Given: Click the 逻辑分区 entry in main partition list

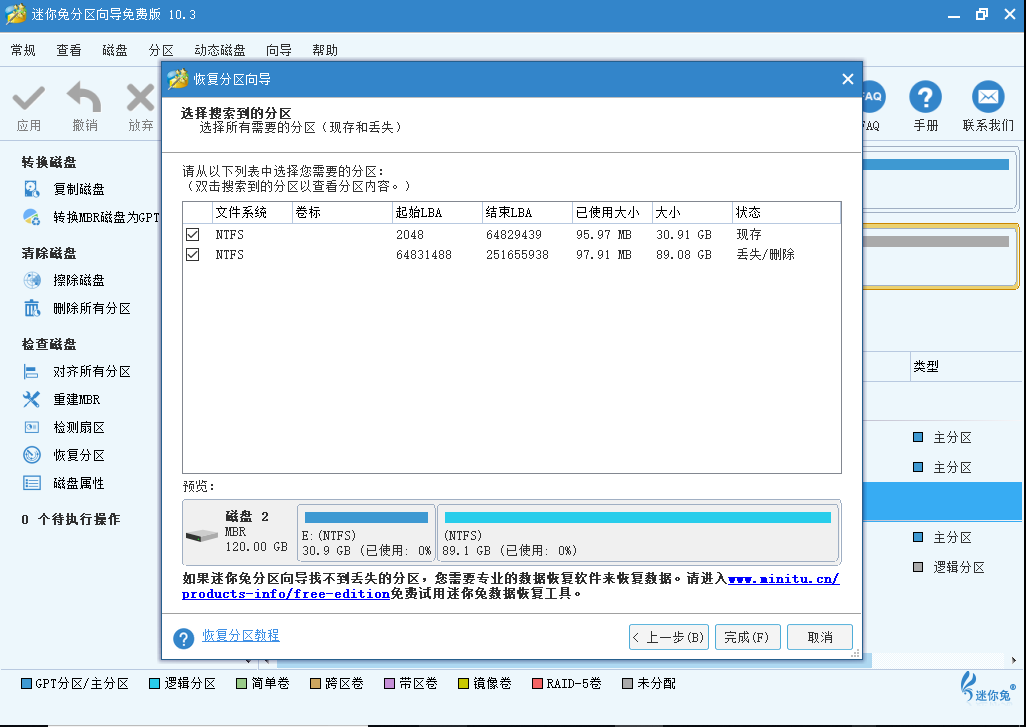Looking at the screenshot, I should 959,567.
